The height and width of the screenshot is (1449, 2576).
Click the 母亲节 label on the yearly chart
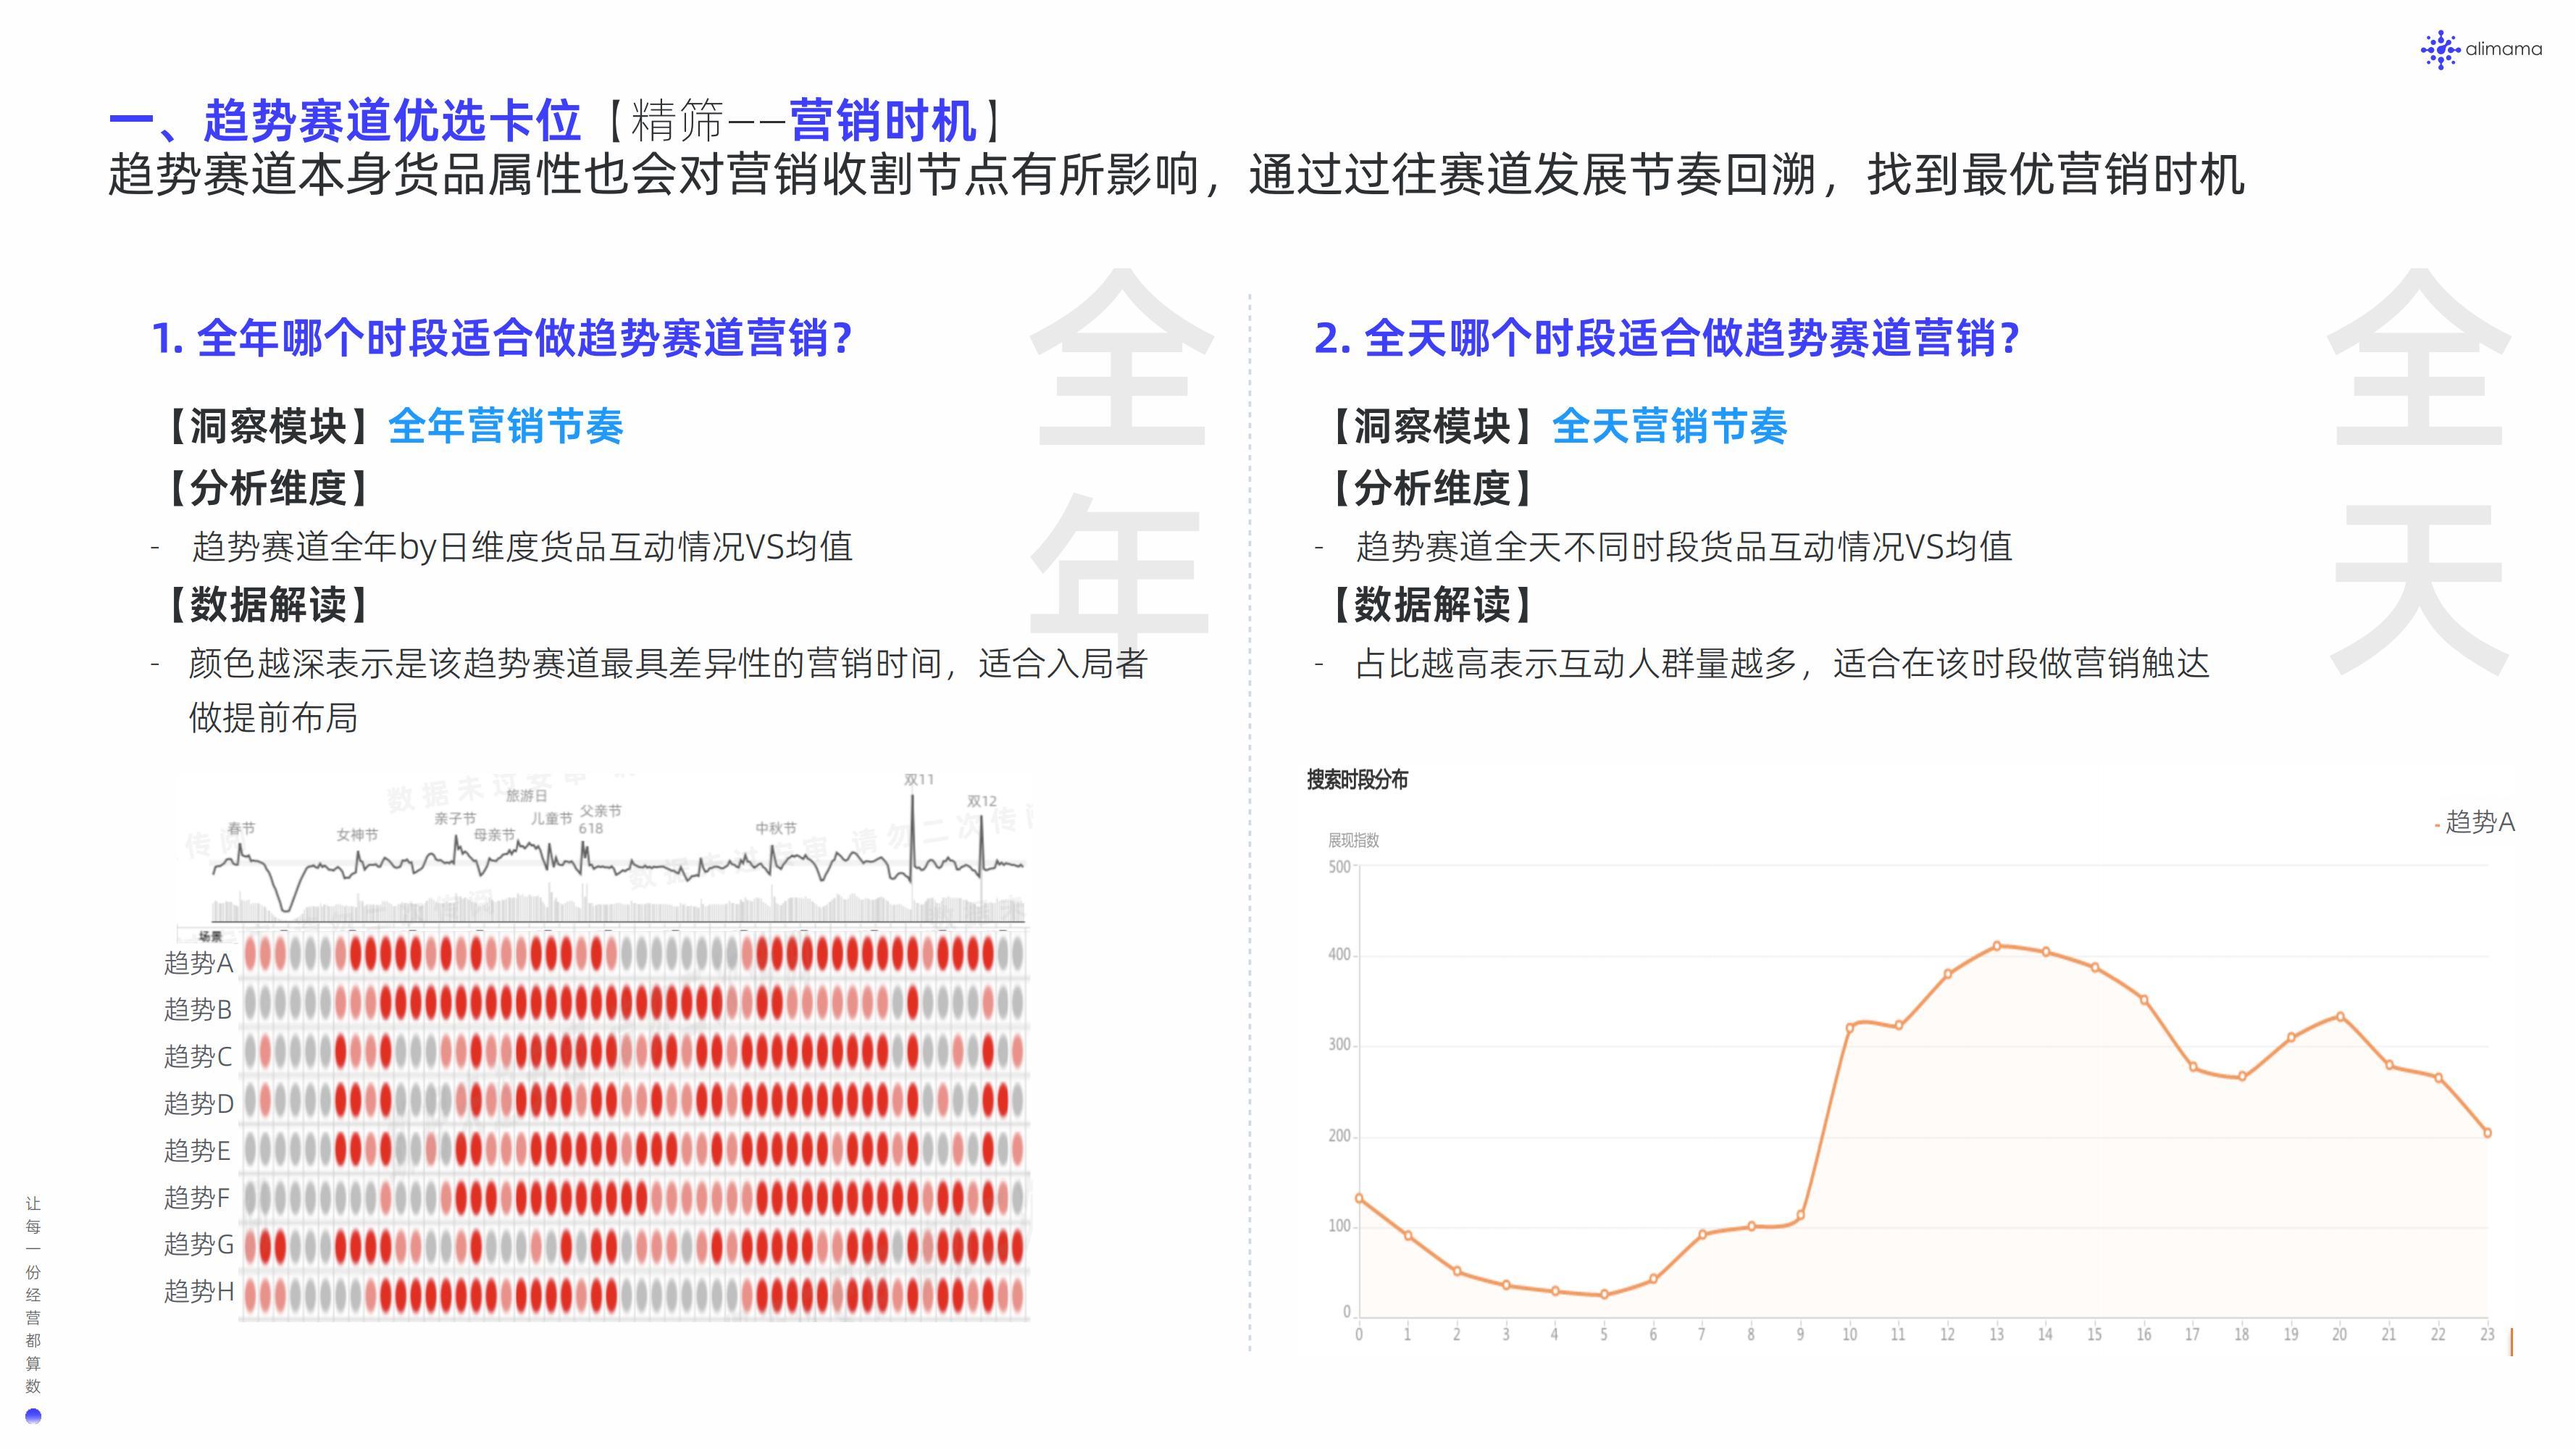pyautogui.click(x=494, y=834)
